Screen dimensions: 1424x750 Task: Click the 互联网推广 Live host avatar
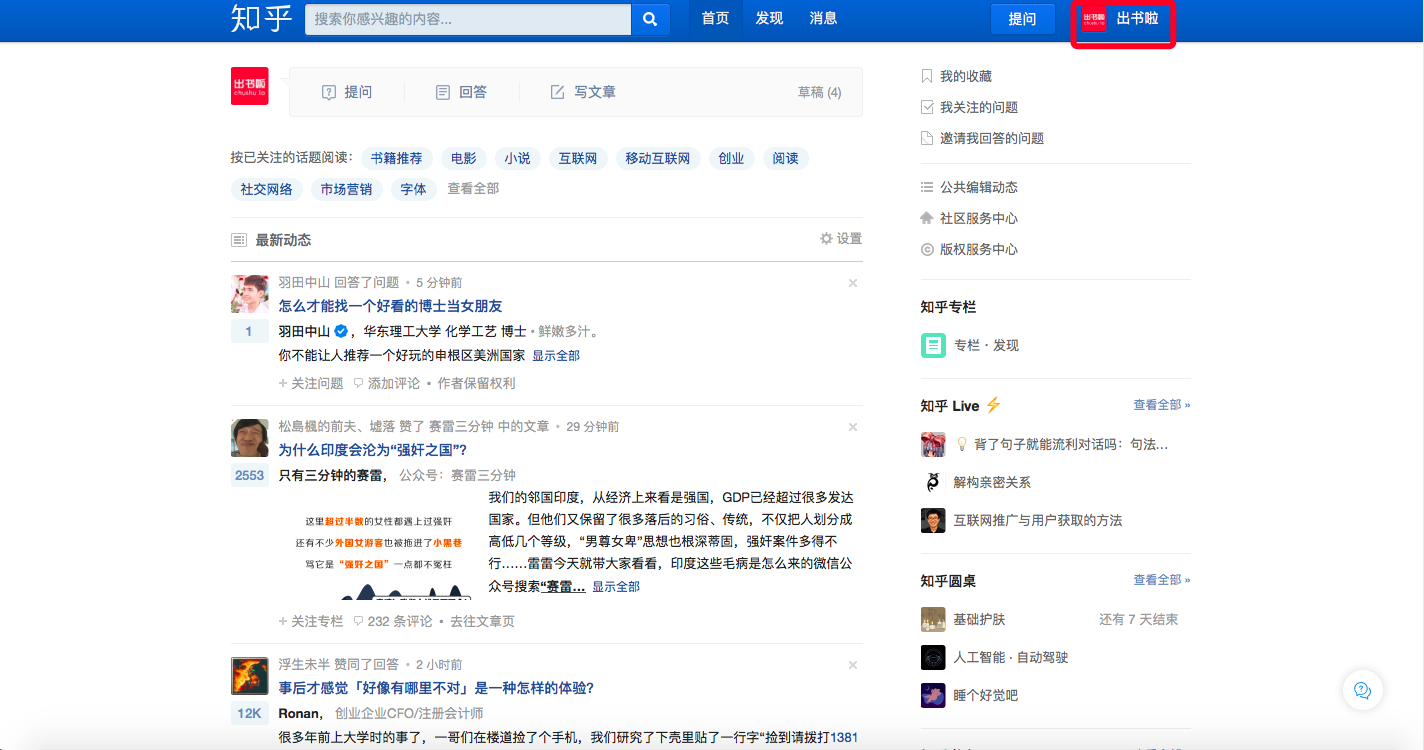coord(933,520)
